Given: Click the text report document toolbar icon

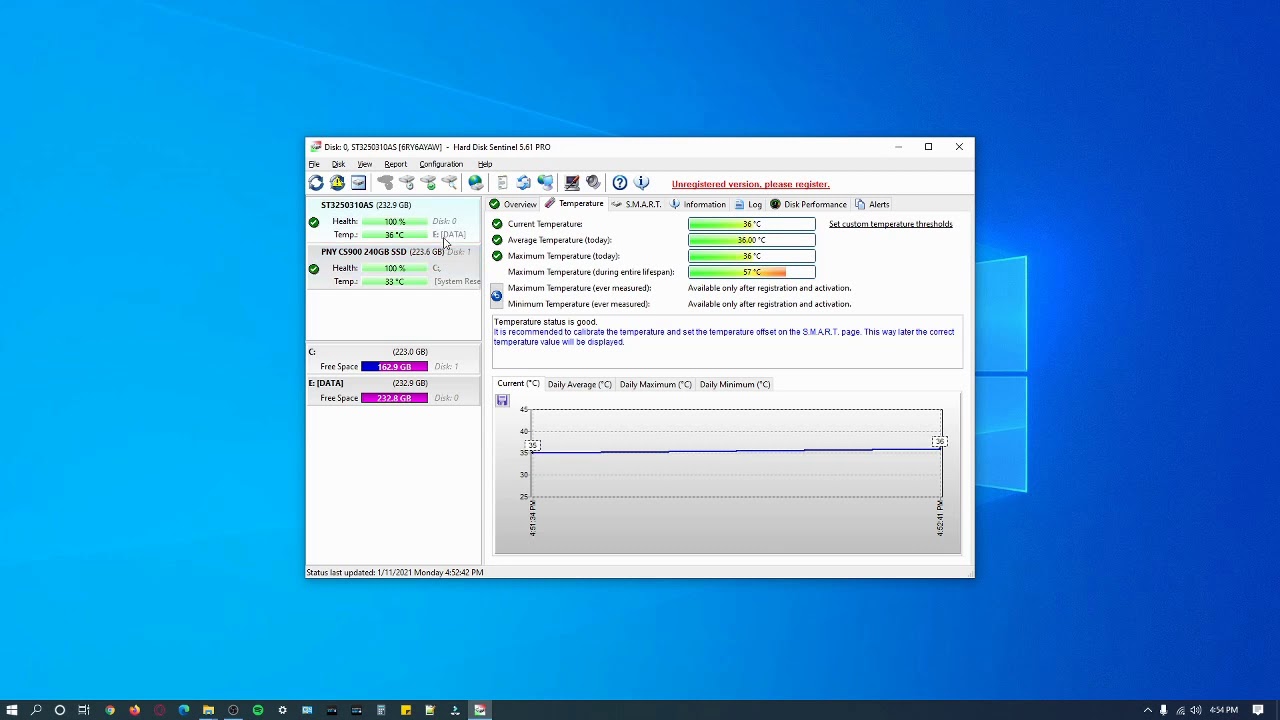Looking at the screenshot, I should (x=502, y=183).
